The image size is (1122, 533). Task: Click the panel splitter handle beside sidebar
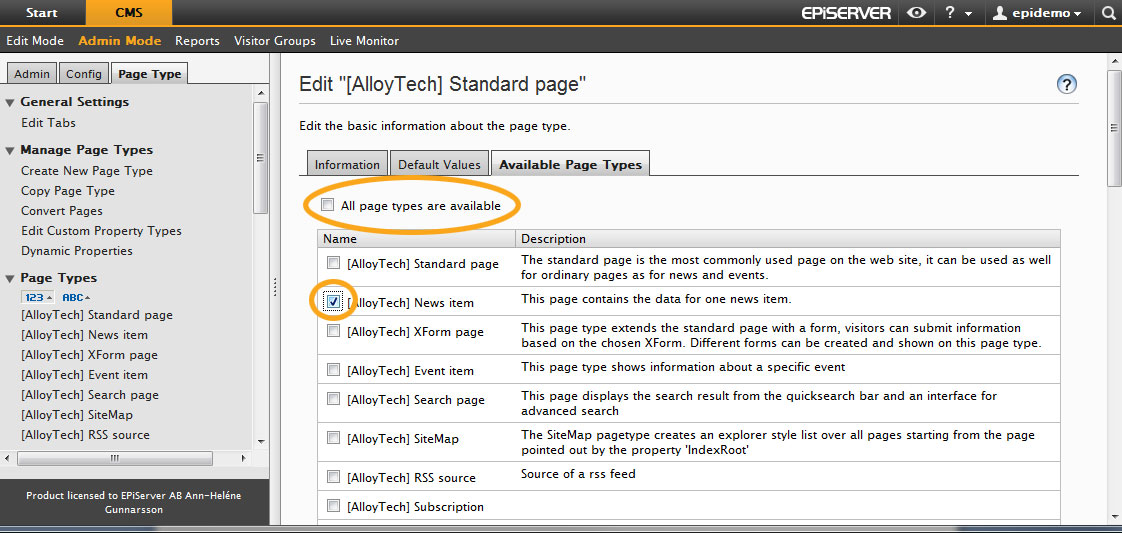point(276,287)
